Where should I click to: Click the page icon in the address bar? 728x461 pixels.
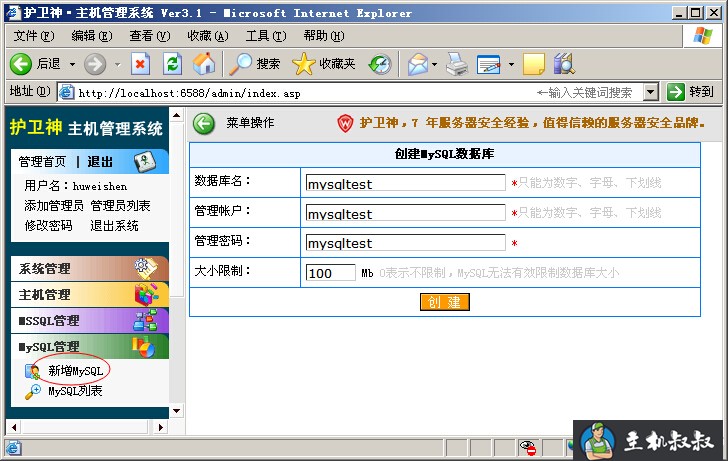tap(66, 92)
